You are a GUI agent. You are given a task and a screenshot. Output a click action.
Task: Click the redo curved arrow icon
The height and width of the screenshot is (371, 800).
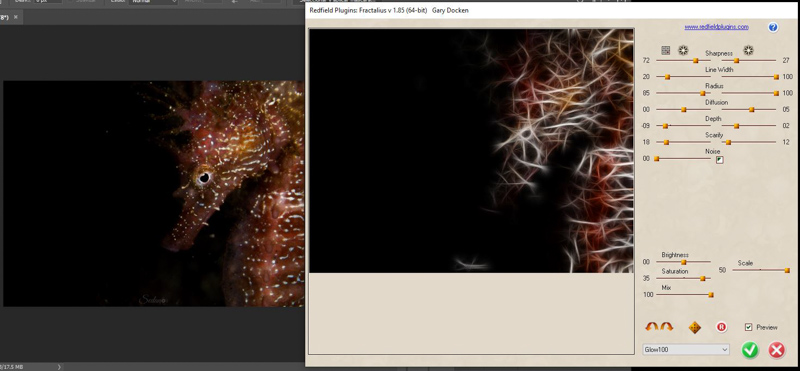tap(667, 327)
